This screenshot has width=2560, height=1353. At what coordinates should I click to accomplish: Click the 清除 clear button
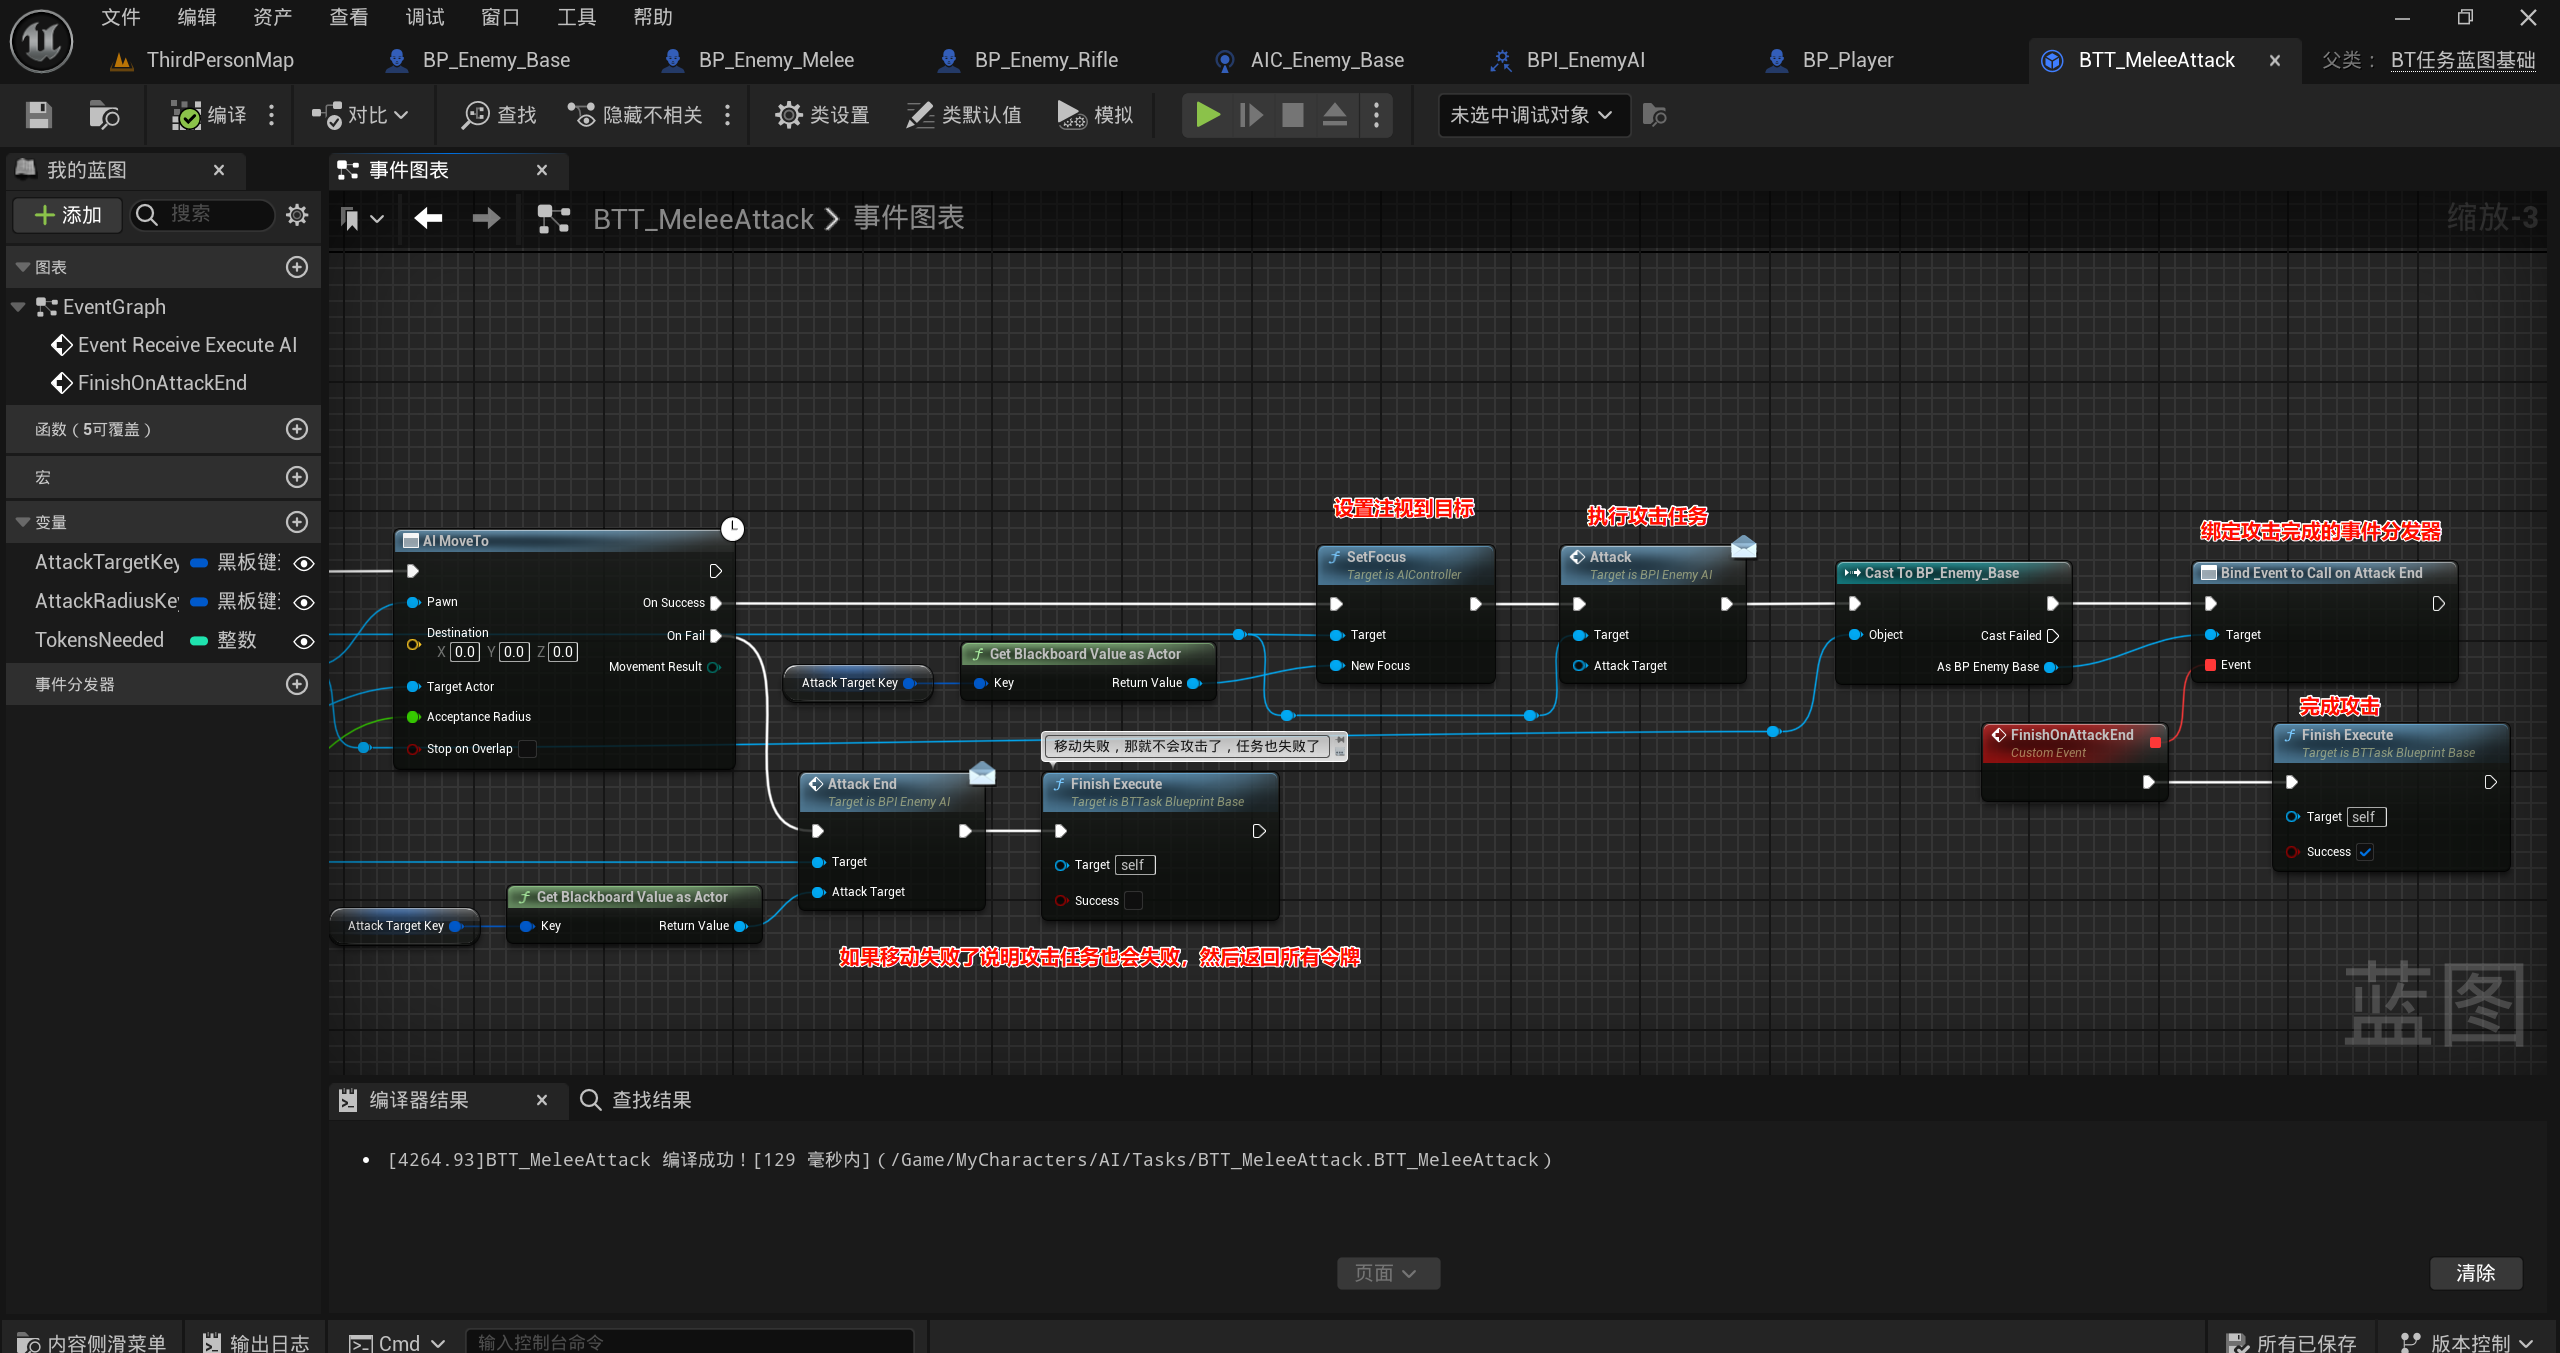click(x=2475, y=1273)
